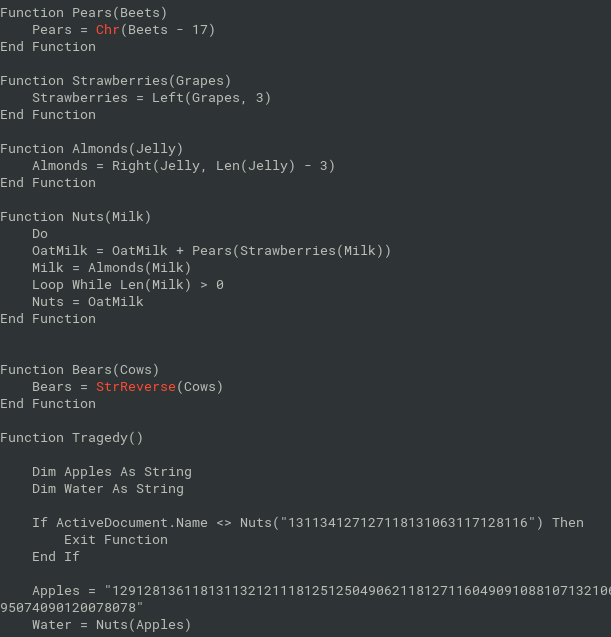Click the Dim Water As String line
The image size is (611, 637).
click(108, 489)
